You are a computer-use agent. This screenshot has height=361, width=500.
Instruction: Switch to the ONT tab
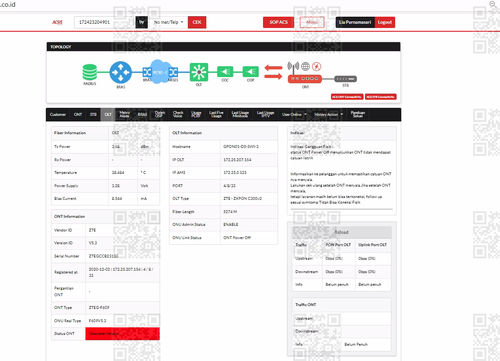[78, 114]
